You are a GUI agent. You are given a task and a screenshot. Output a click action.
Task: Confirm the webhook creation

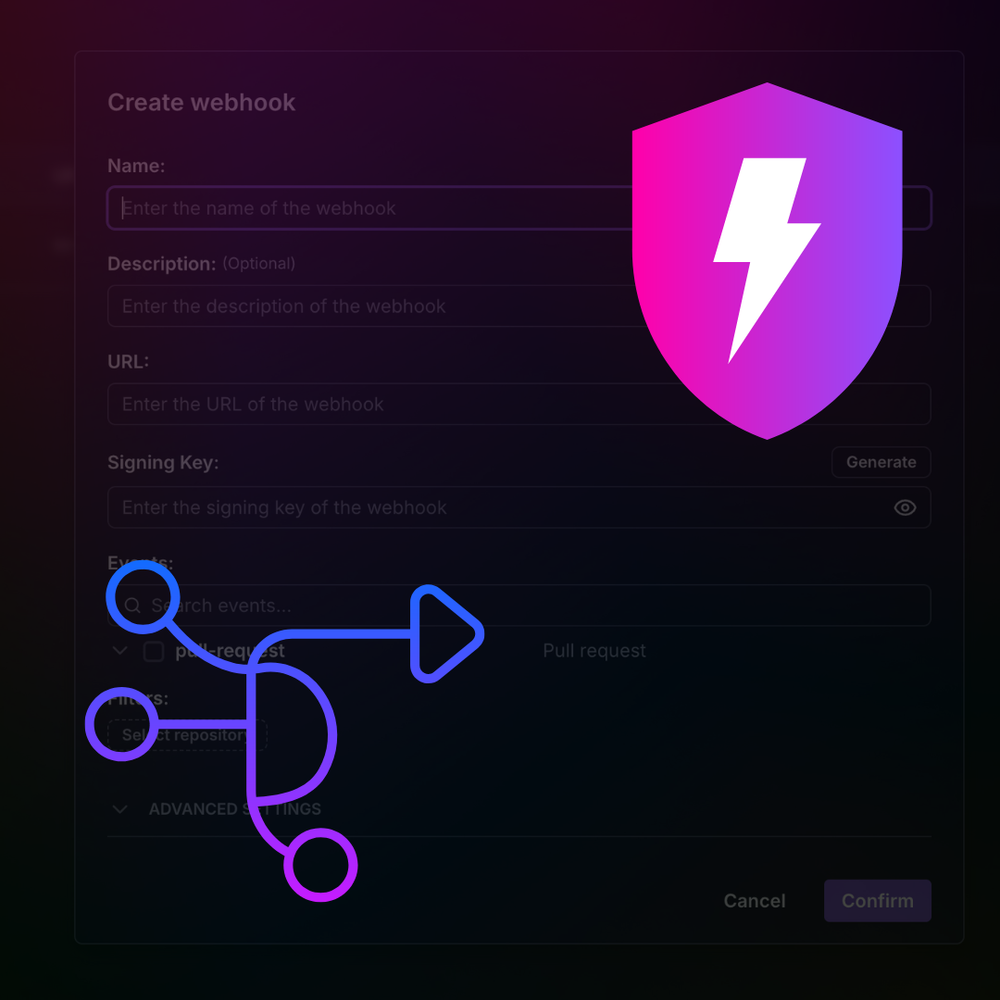tap(877, 901)
